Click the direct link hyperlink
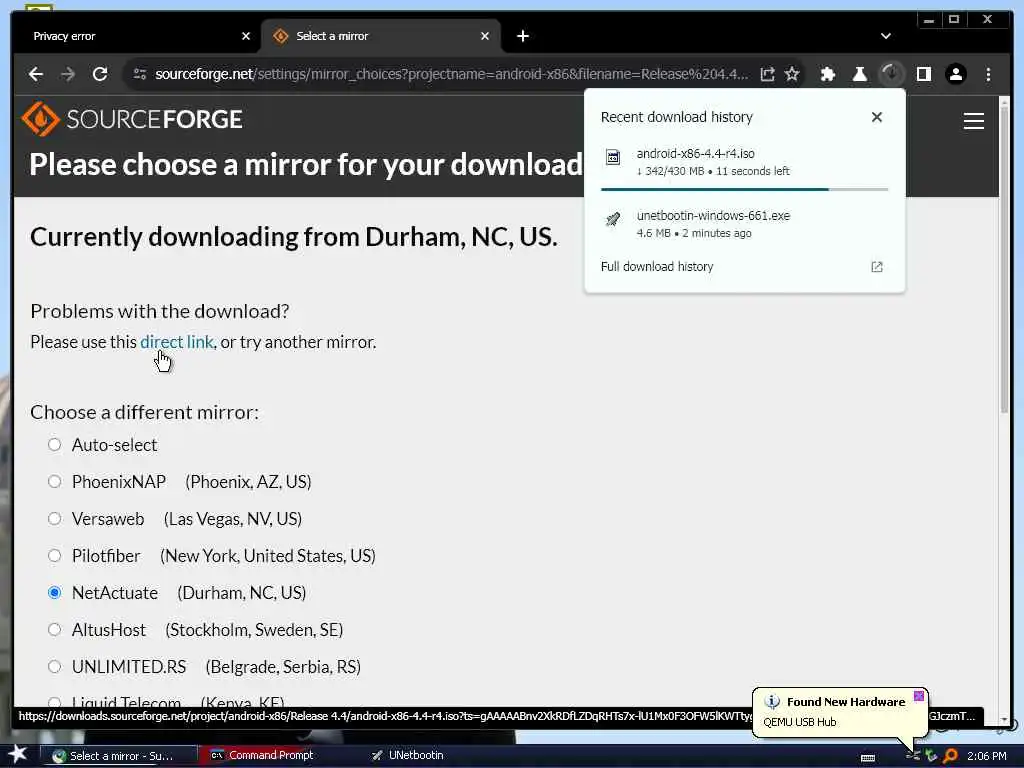Viewport: 1024px width, 768px height. [177, 342]
